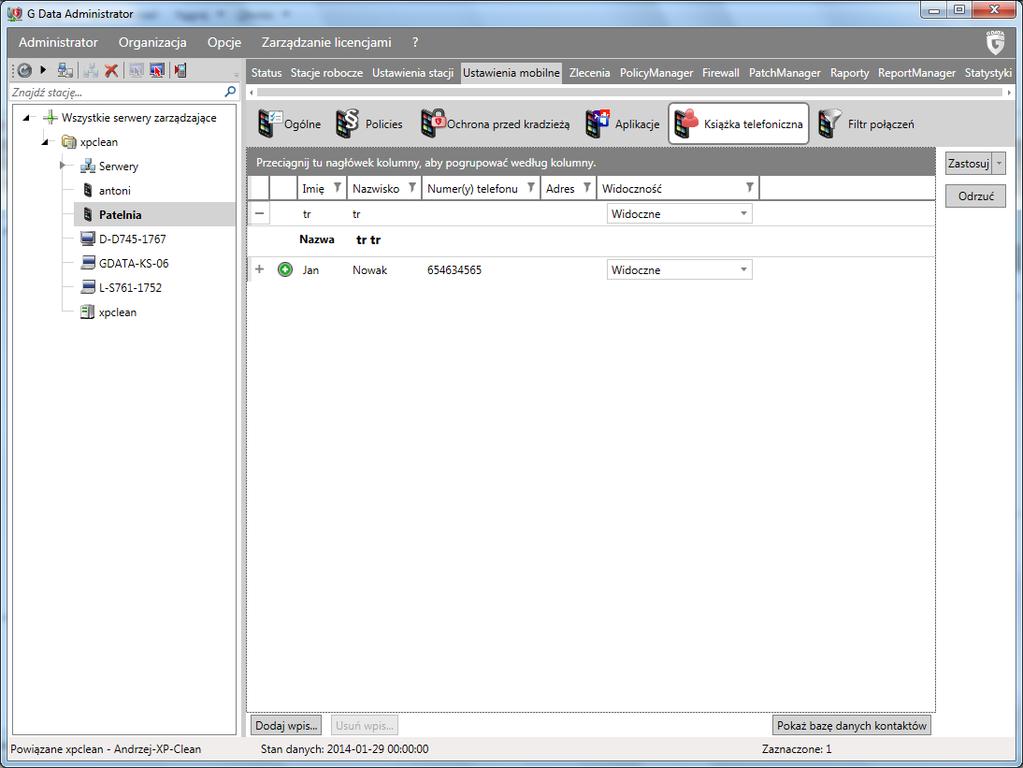The height and width of the screenshot is (768, 1023).
Task: Switch to the Status tab
Action: tap(266, 72)
